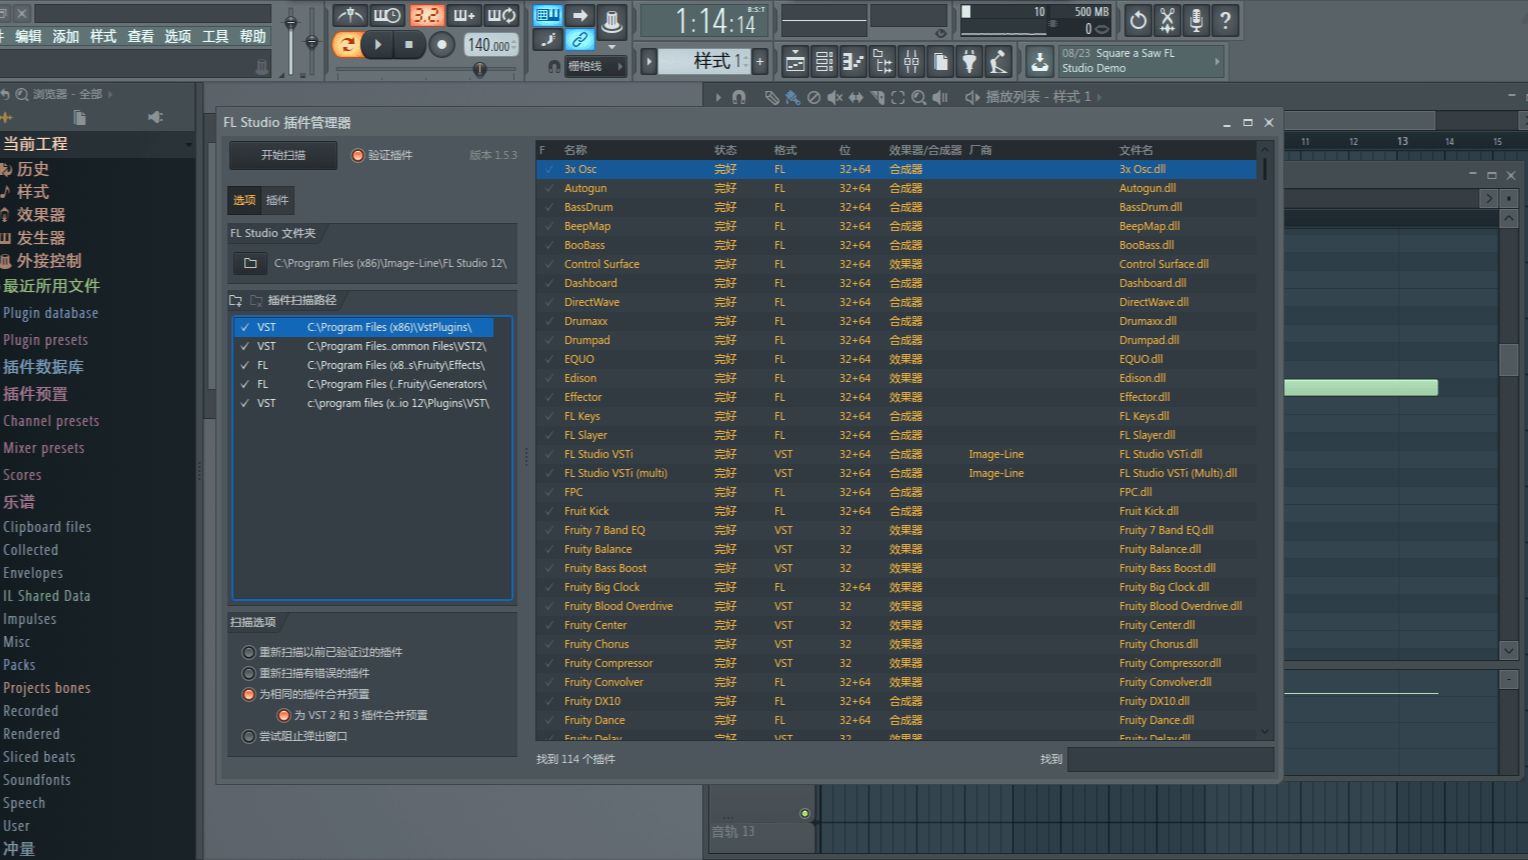Expand the 当前工程 browser section
The width and height of the screenshot is (1528, 860).
(97, 144)
